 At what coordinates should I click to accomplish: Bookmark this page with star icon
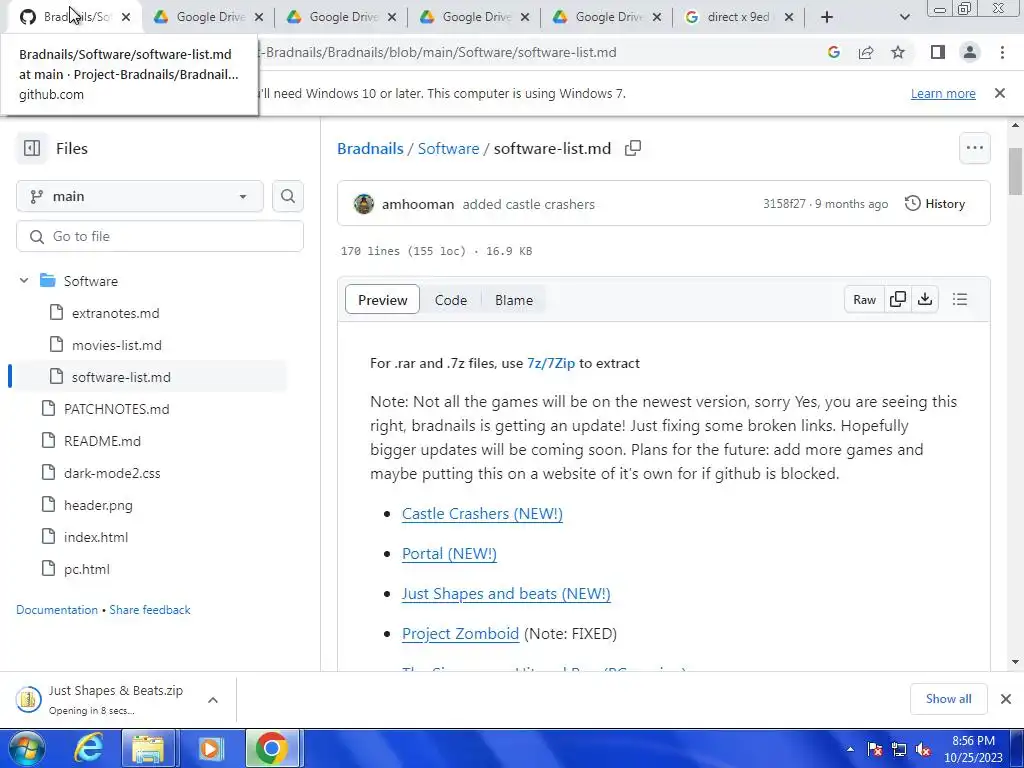pyautogui.click(x=898, y=52)
